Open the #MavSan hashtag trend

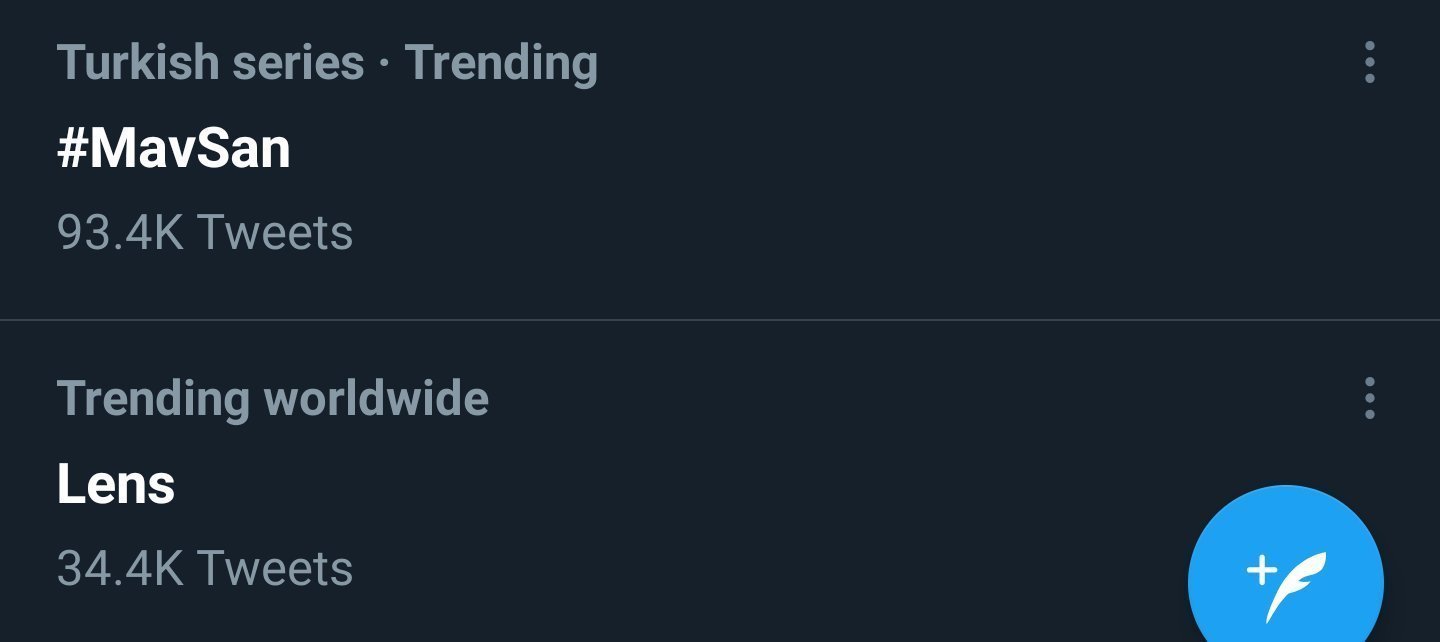(174, 149)
